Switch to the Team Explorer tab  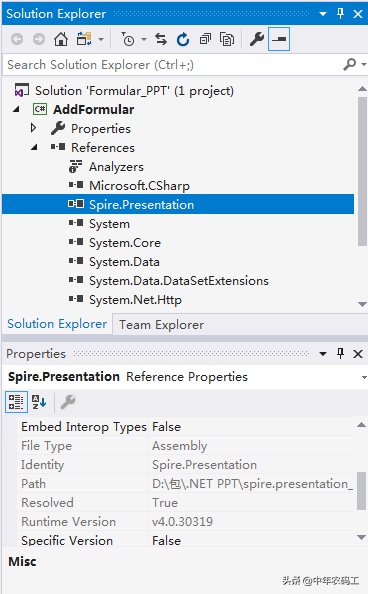pos(161,325)
